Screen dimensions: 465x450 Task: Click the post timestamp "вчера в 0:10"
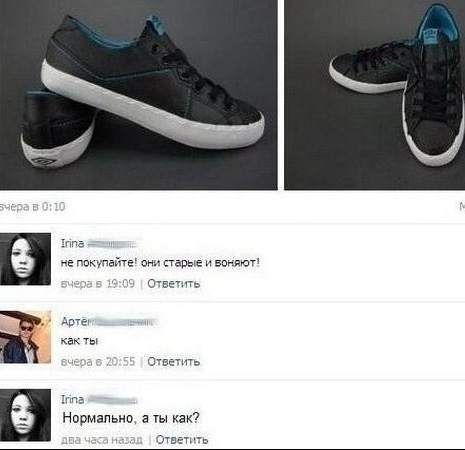click(32, 207)
